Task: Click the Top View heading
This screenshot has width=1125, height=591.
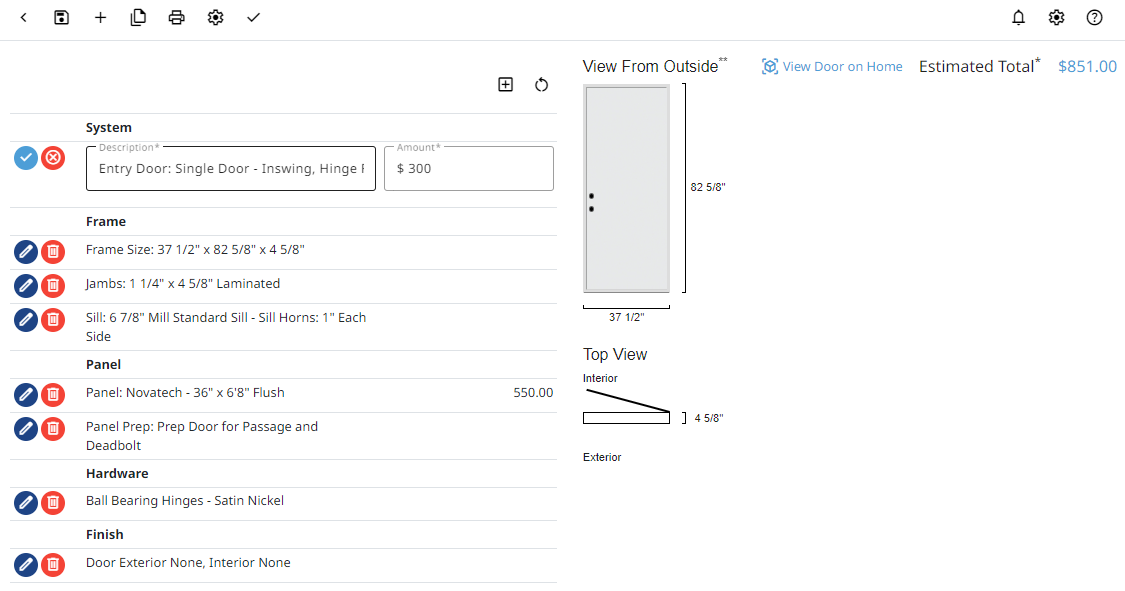Action: coord(615,354)
